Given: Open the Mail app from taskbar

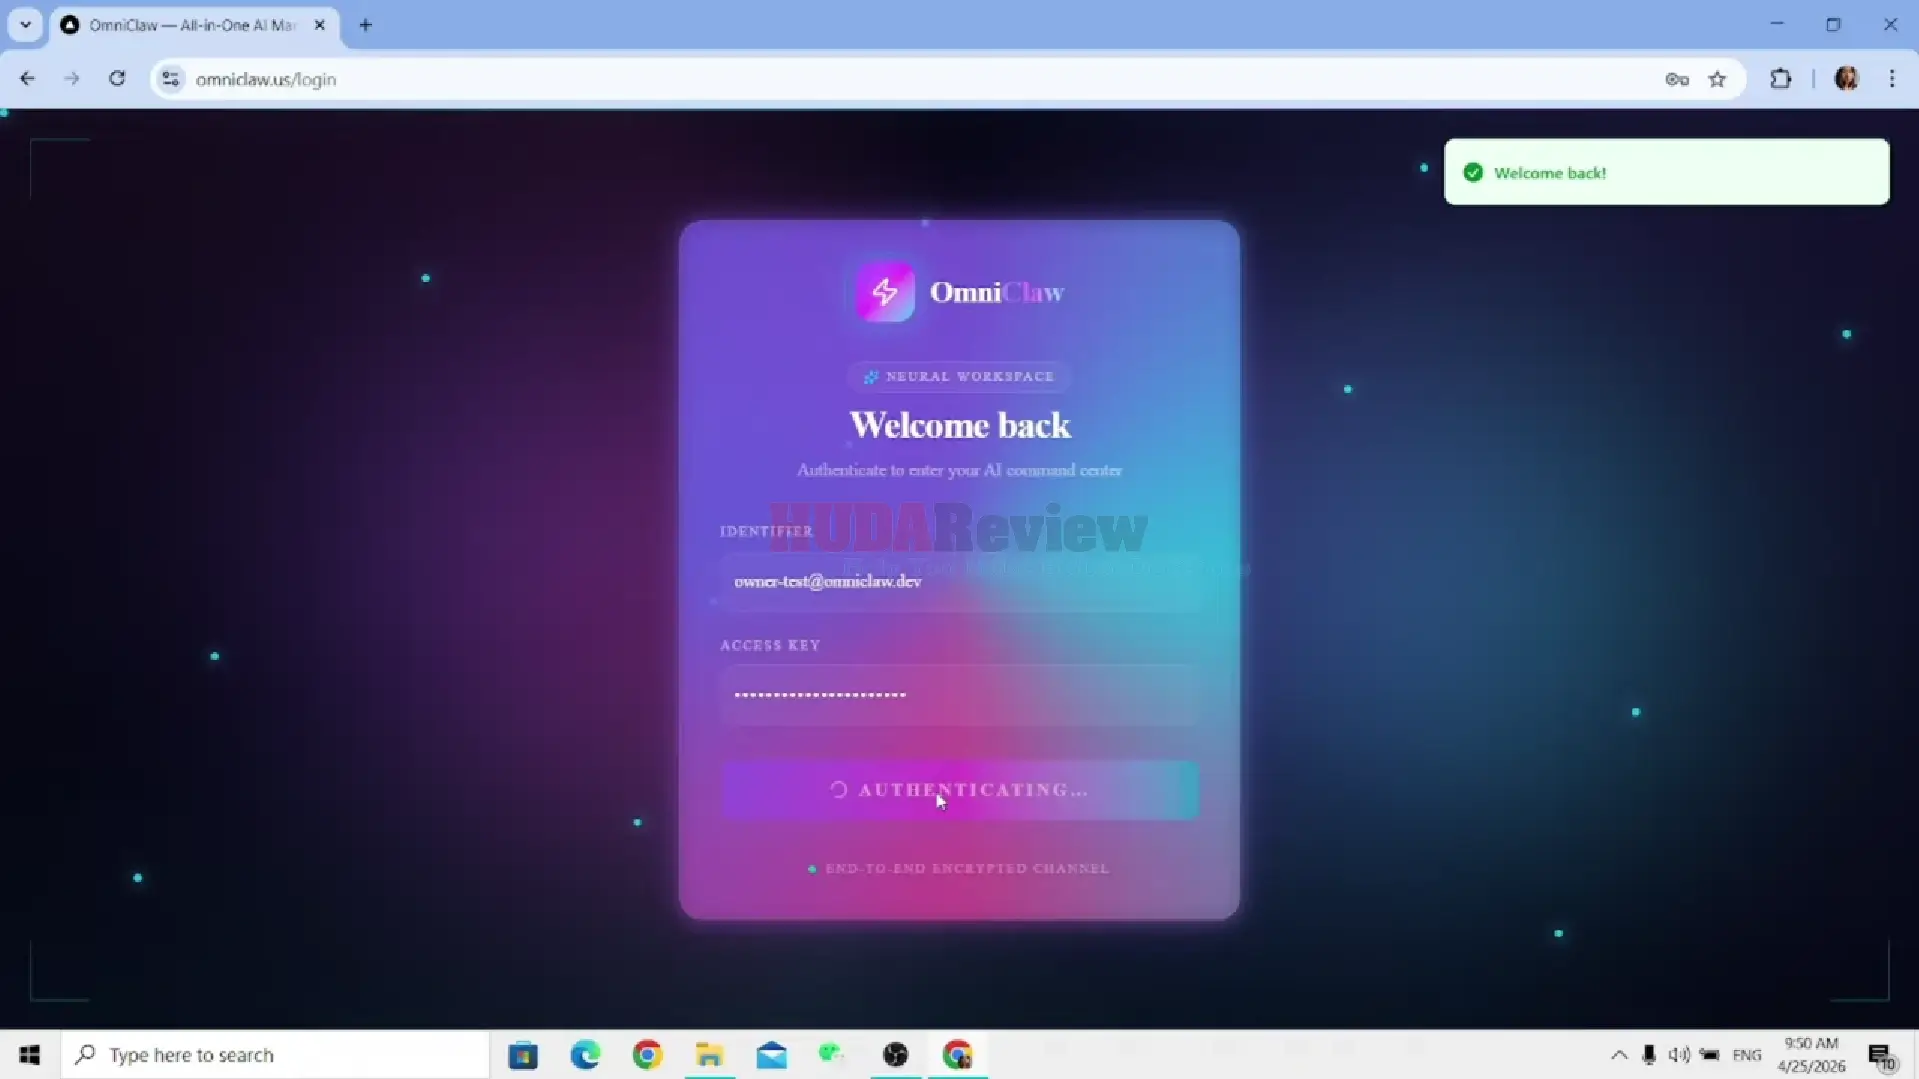Looking at the screenshot, I should [x=771, y=1055].
